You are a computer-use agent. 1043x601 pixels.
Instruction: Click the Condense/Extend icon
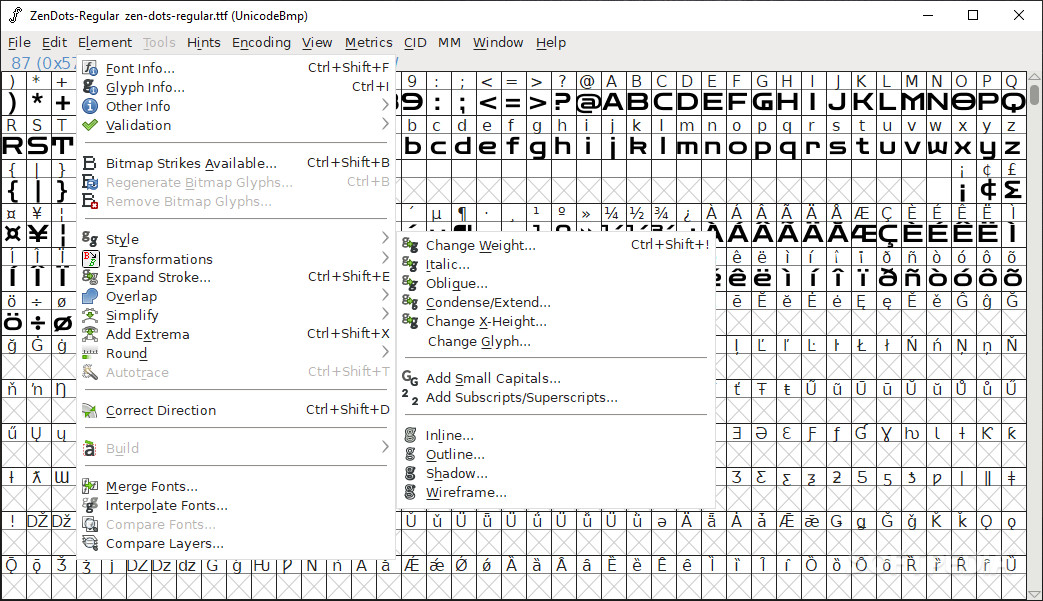pyautogui.click(x=410, y=302)
